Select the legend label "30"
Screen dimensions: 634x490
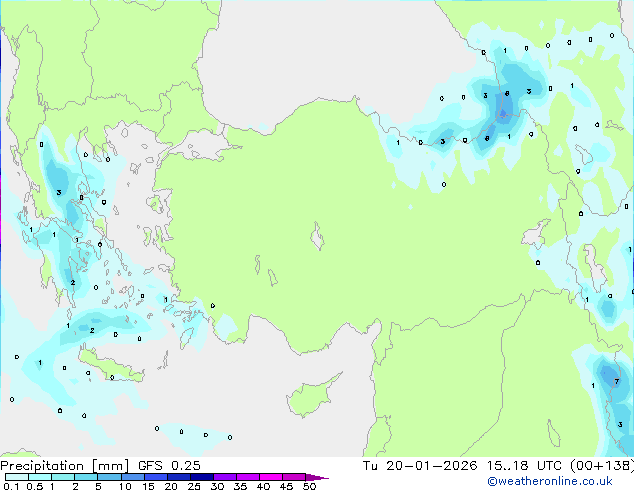pyautogui.click(x=217, y=486)
